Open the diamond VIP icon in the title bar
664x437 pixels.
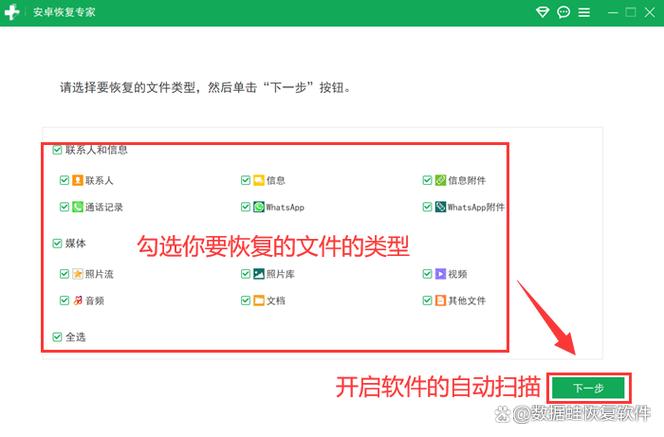(x=542, y=12)
